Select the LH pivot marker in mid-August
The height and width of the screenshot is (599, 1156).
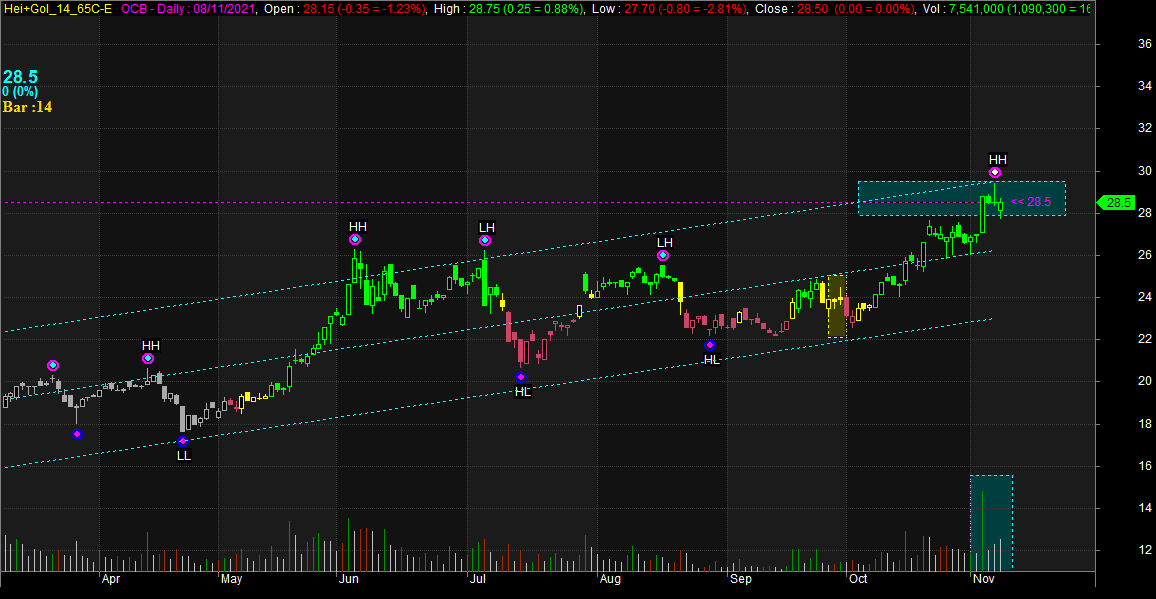663,256
